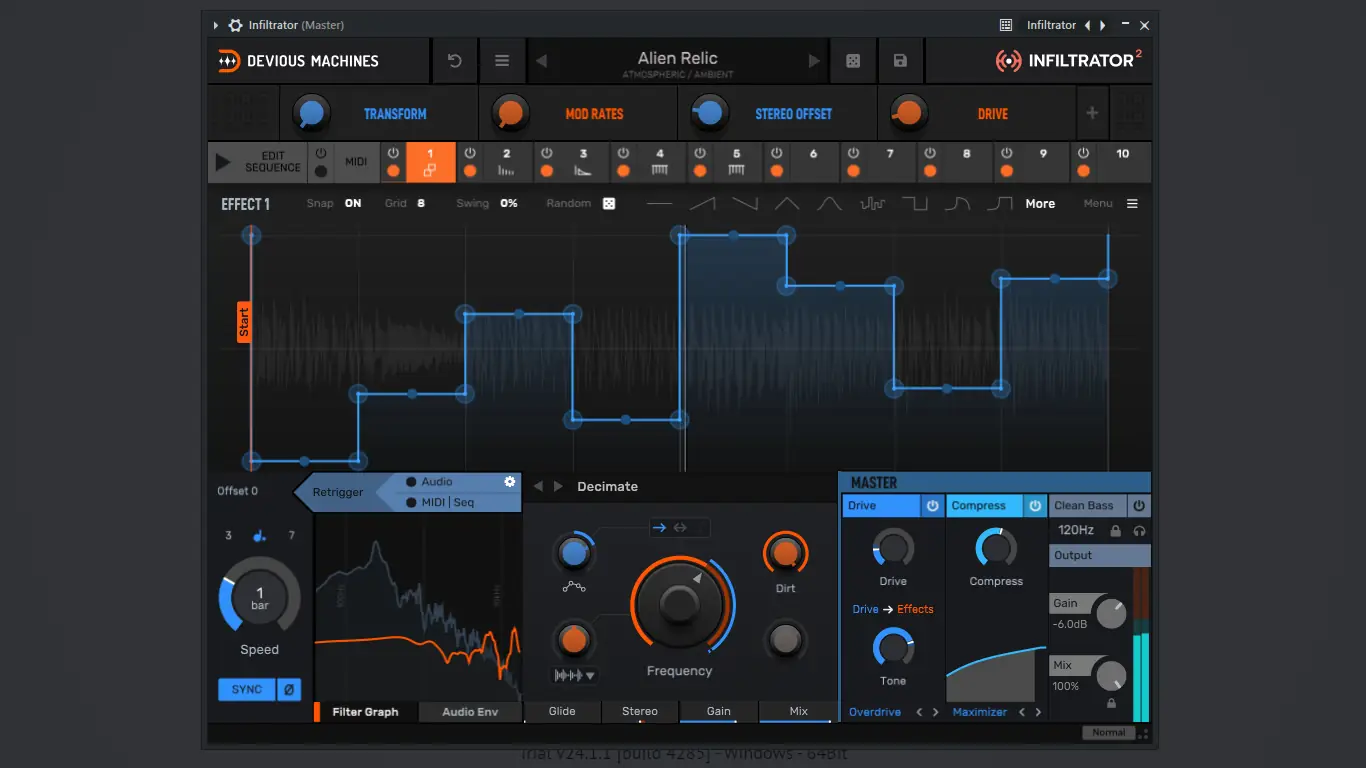Image resolution: width=1366 pixels, height=768 pixels.
Task: Click the undo arrow in the header
Action: (455, 61)
